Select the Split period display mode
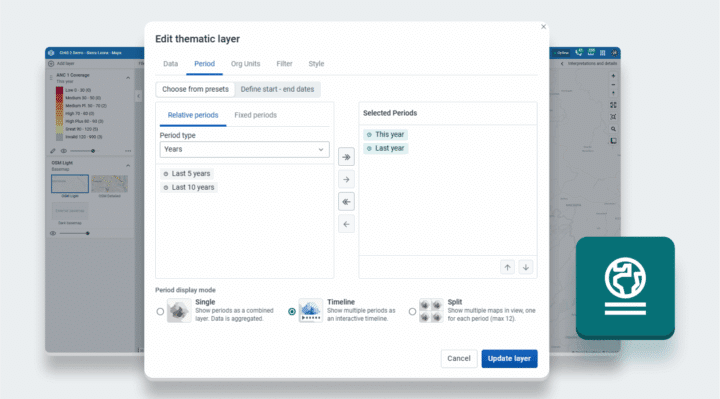Image resolution: width=720 pixels, height=399 pixels. 412,311
